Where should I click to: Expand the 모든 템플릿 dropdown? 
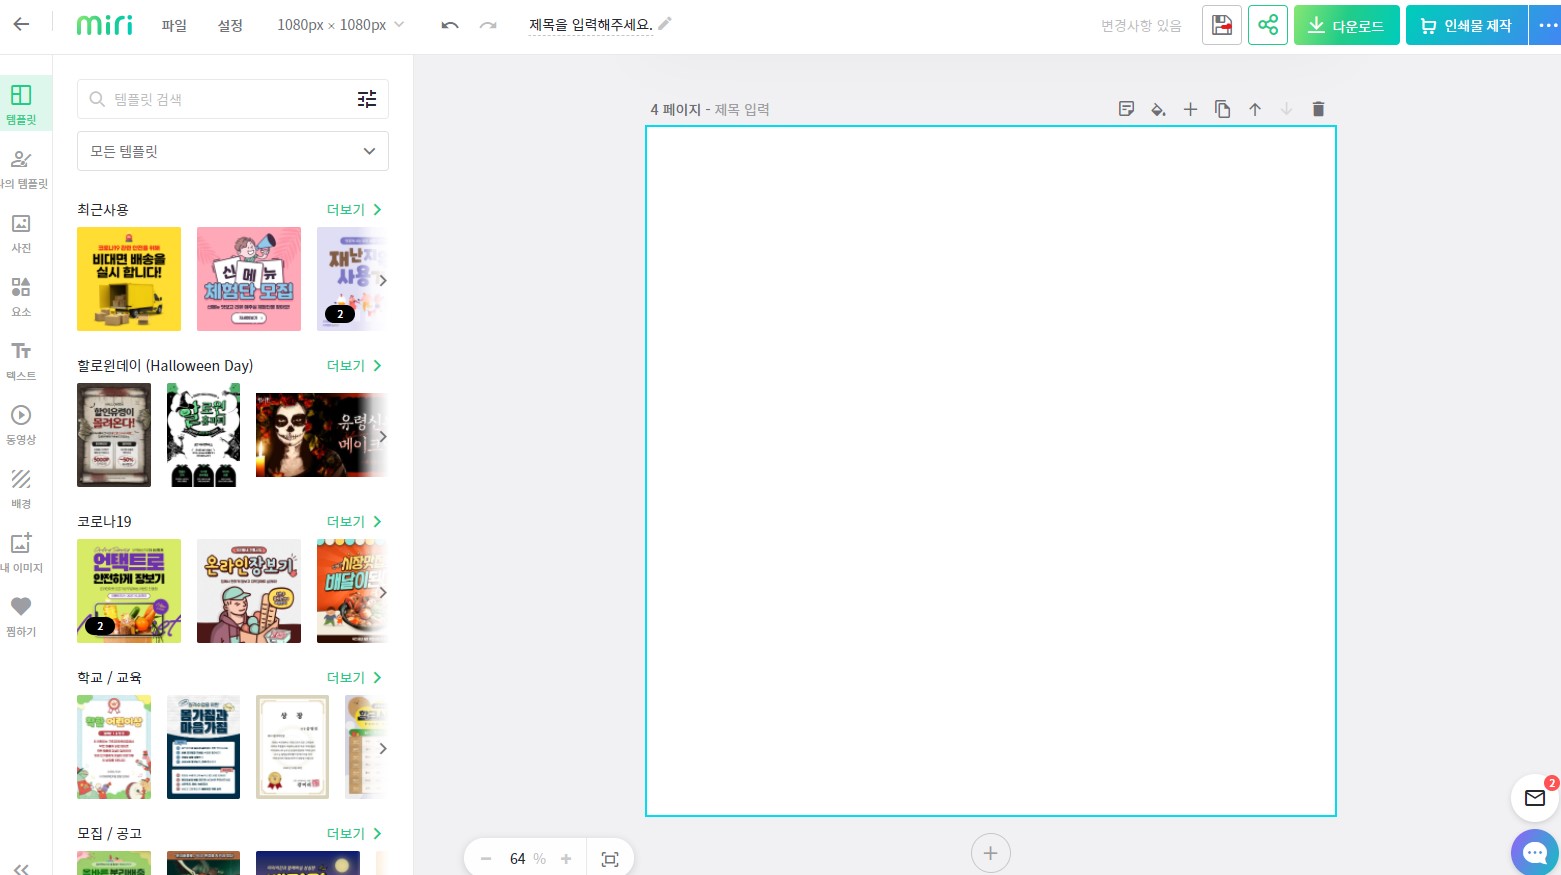coord(233,151)
